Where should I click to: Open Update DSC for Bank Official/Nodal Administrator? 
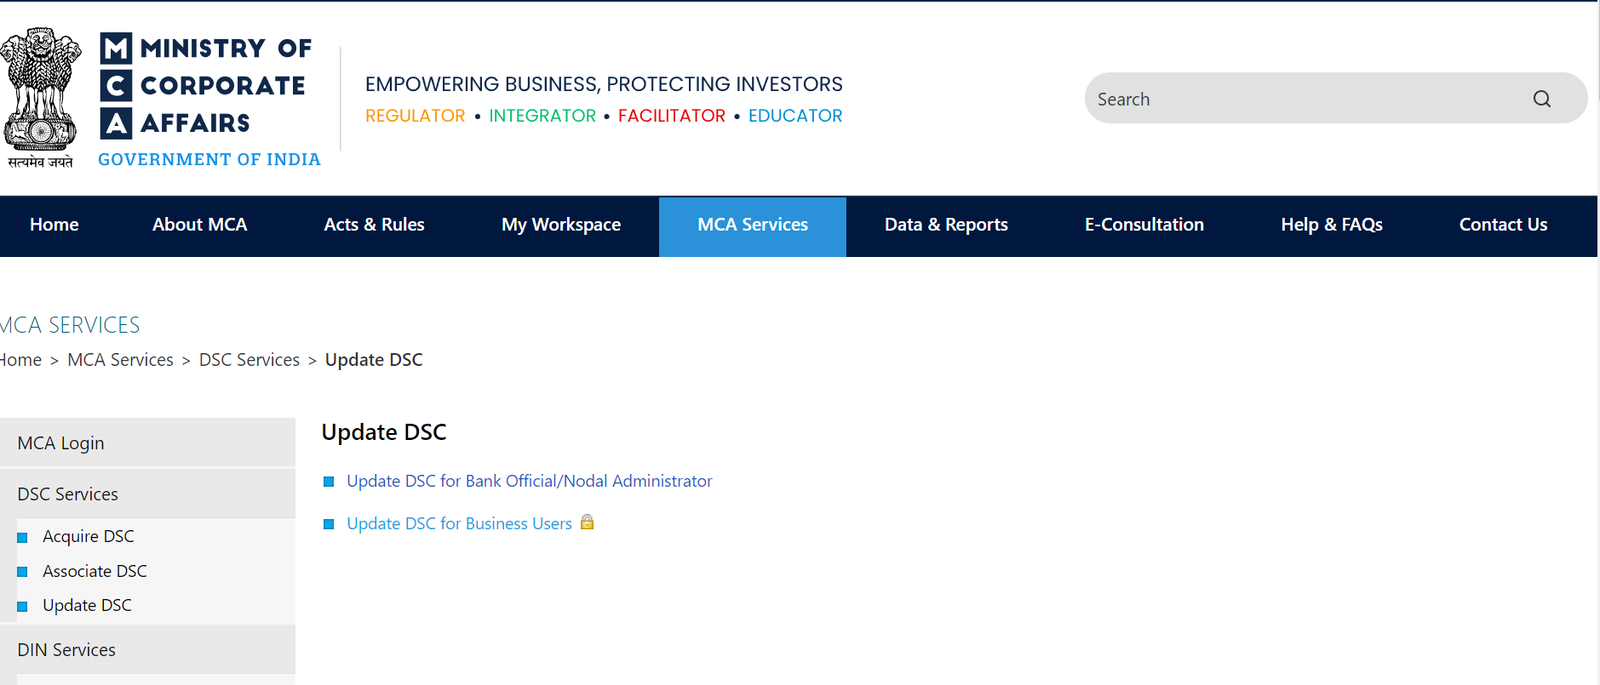coord(529,481)
